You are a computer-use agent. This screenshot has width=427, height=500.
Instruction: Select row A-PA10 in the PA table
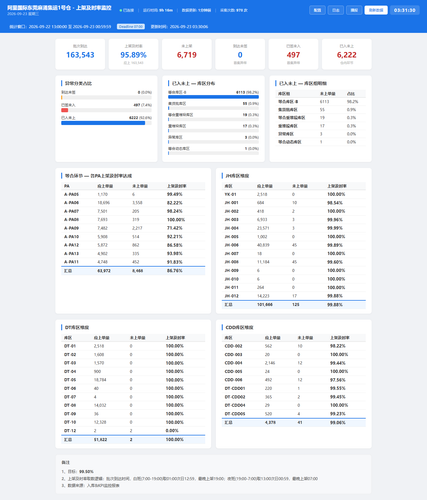coord(133,237)
